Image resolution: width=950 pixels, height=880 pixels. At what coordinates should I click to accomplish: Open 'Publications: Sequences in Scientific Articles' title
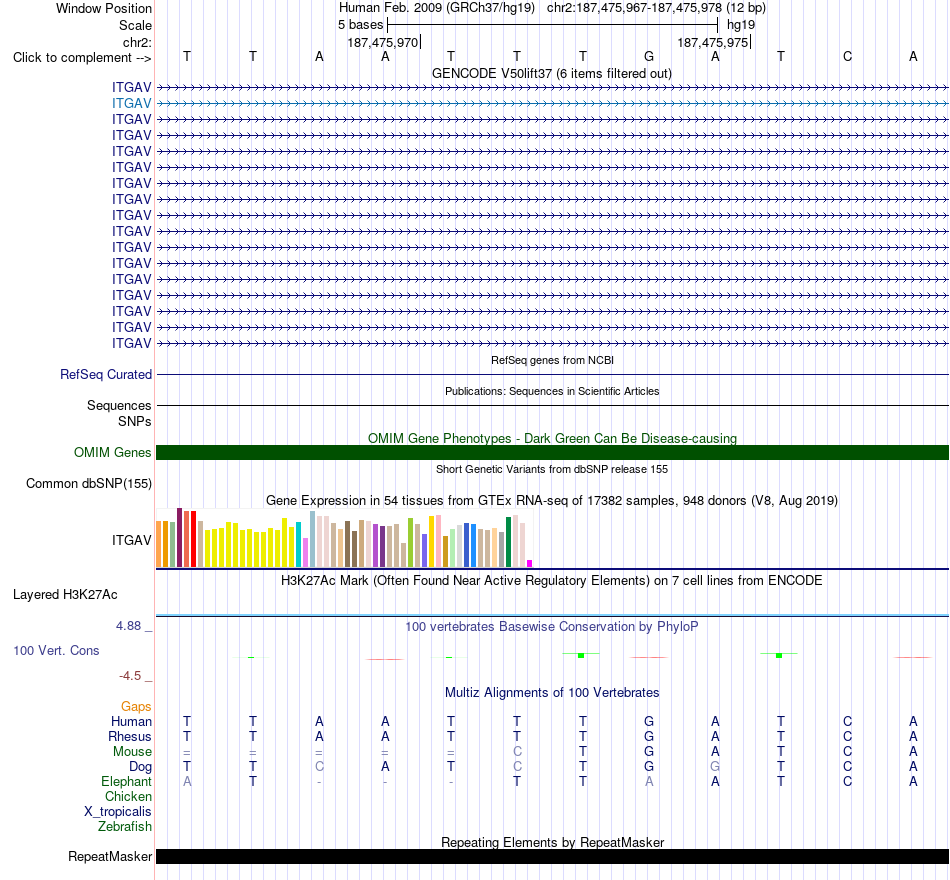pos(552,391)
